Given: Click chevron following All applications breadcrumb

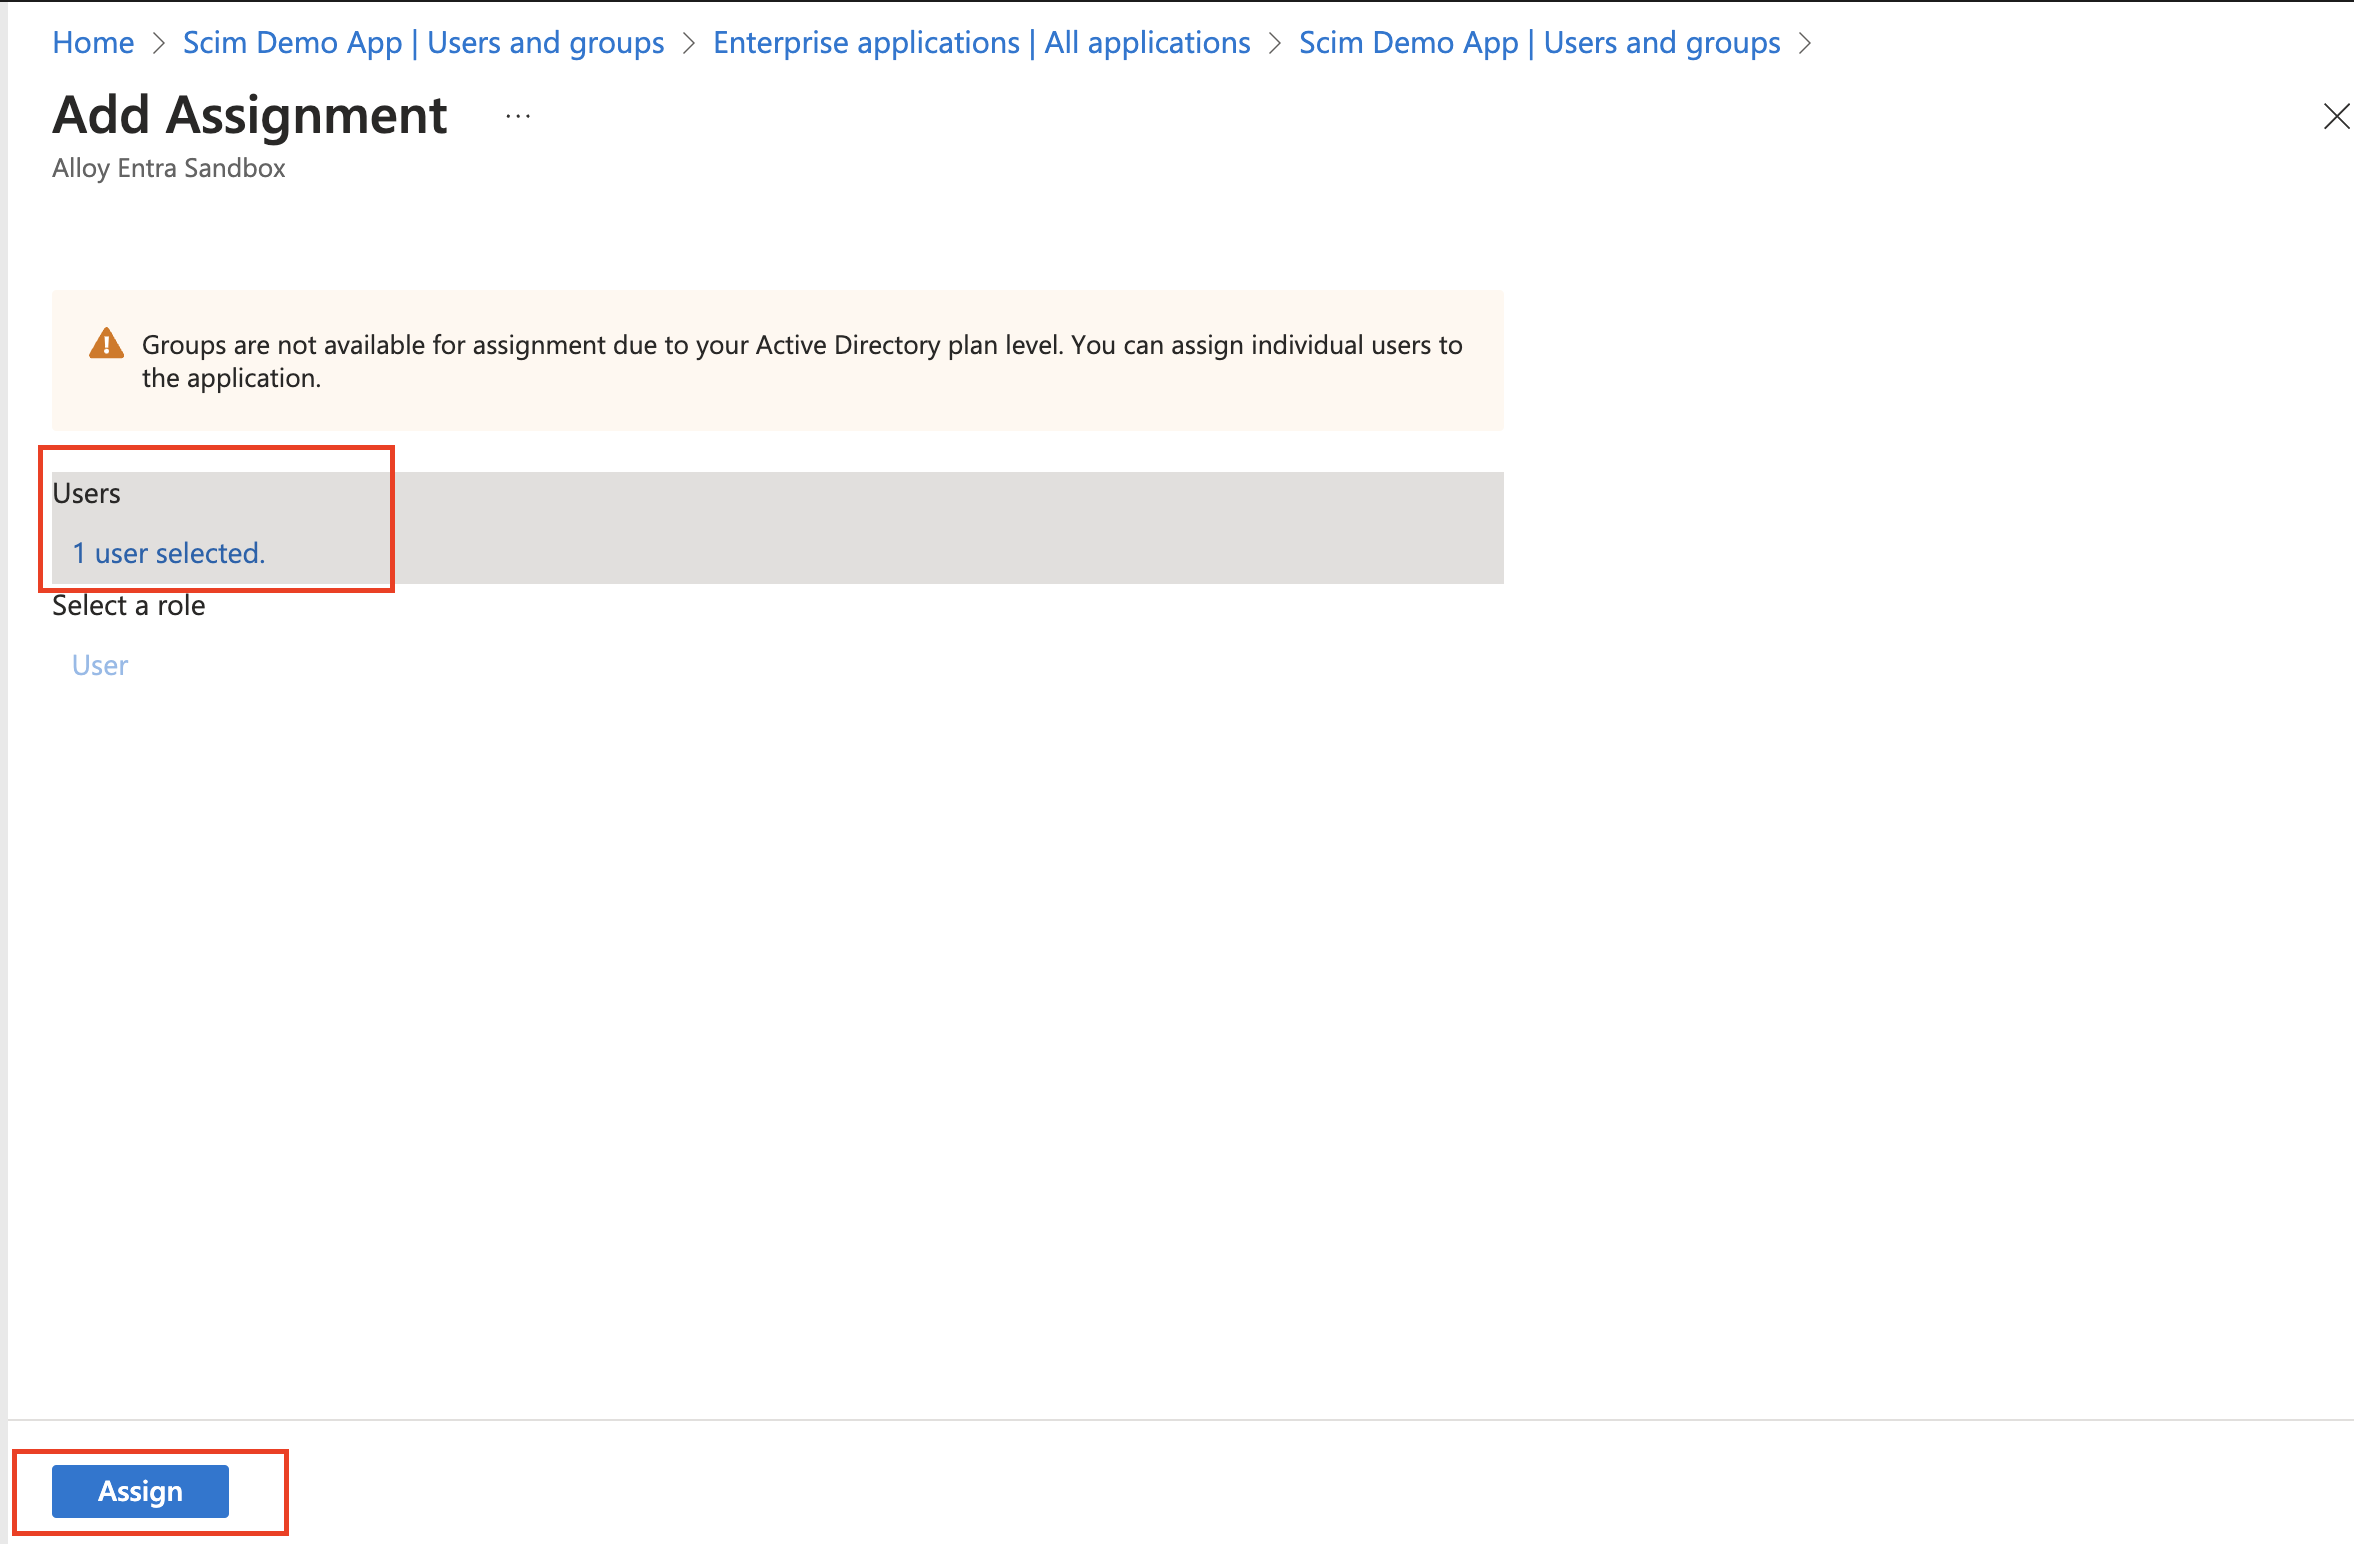Looking at the screenshot, I should click(x=1274, y=43).
